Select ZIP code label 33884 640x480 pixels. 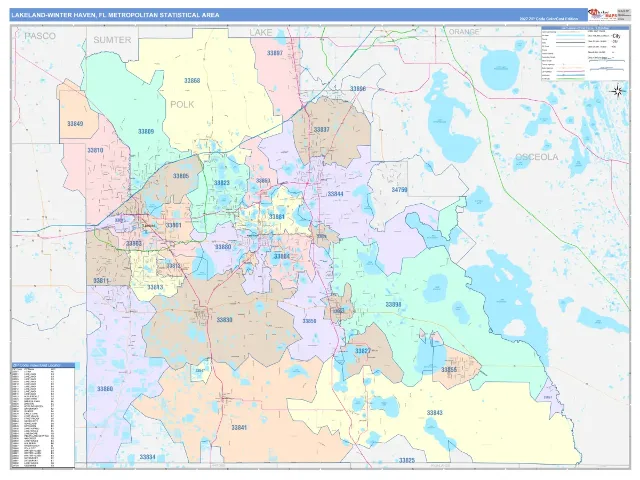(x=282, y=257)
